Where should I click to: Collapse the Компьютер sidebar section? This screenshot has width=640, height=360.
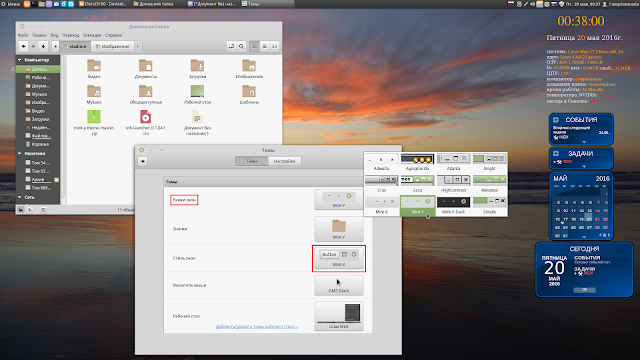pyautogui.click(x=20, y=60)
